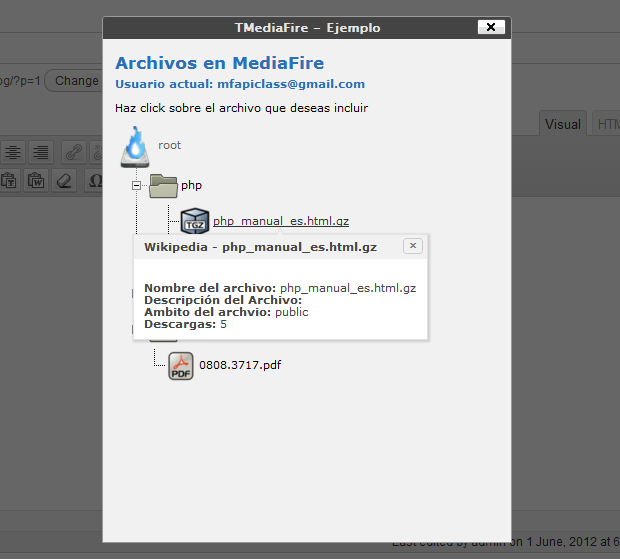The image size is (620, 559).
Task: Click the paste from Word icon
Action: click(36, 181)
